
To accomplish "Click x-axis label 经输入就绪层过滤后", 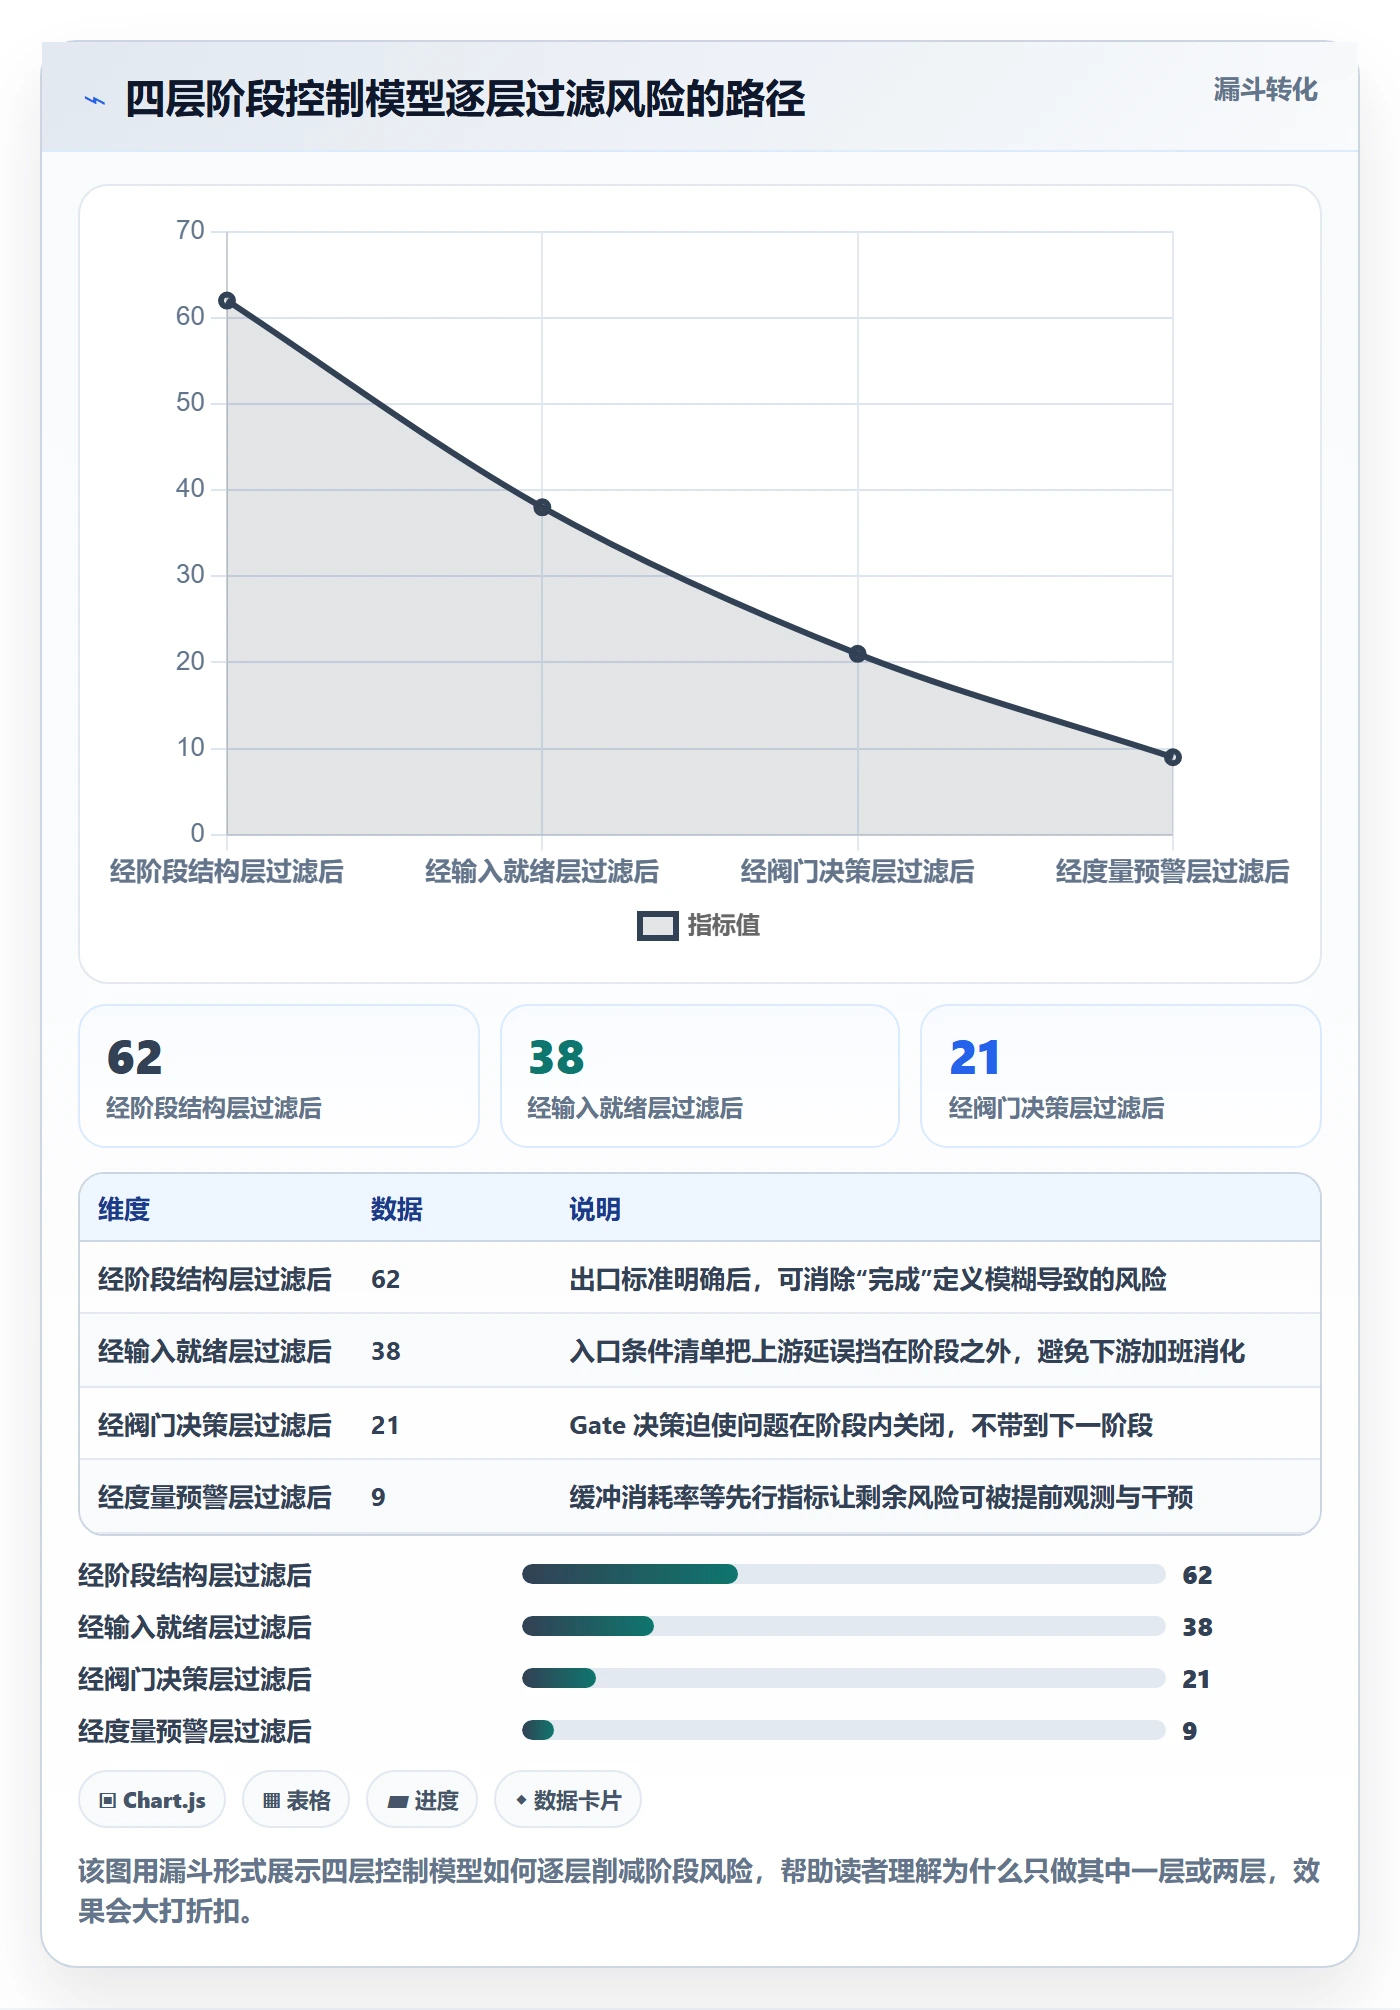I will [x=542, y=872].
